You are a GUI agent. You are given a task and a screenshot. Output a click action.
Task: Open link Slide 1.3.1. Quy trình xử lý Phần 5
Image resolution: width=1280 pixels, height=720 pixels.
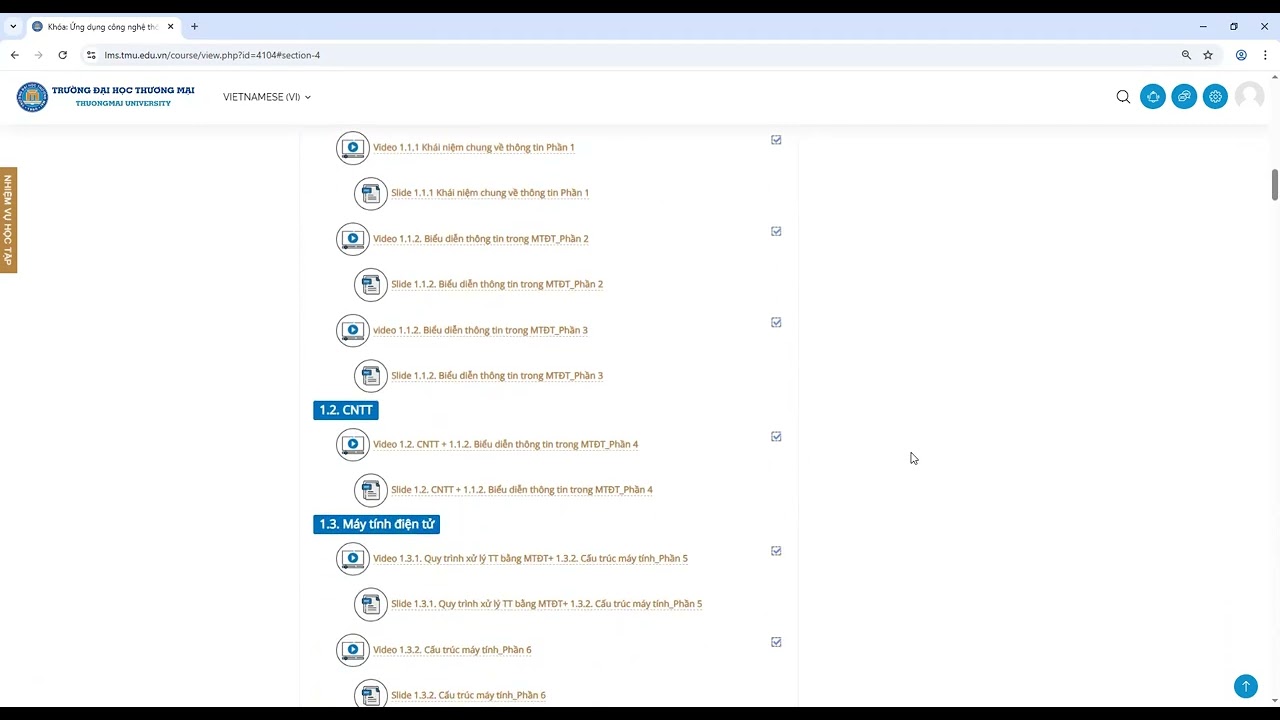(547, 604)
